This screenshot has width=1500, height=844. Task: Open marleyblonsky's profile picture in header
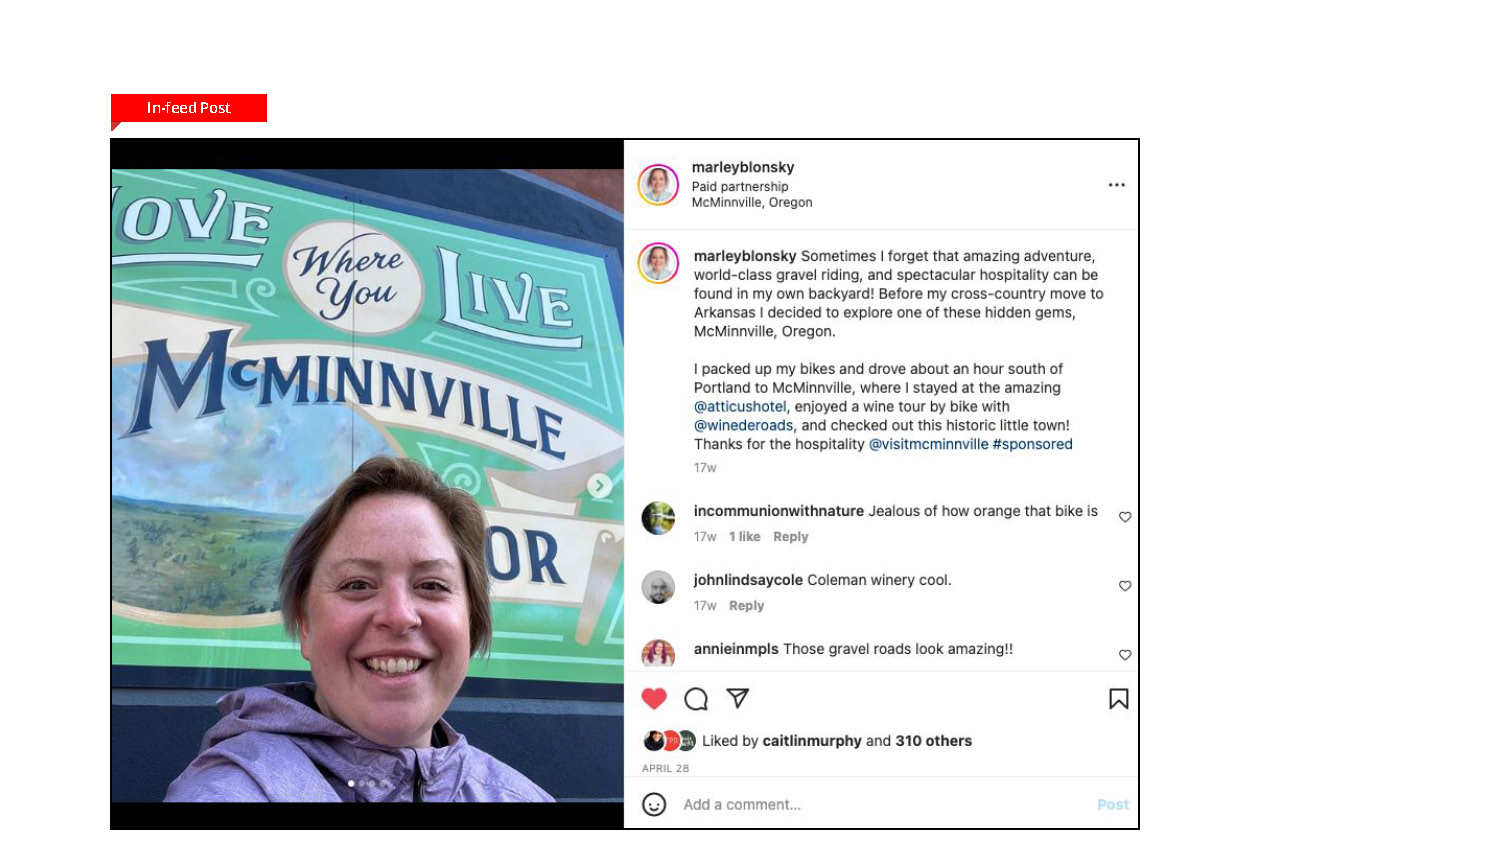[x=658, y=185]
